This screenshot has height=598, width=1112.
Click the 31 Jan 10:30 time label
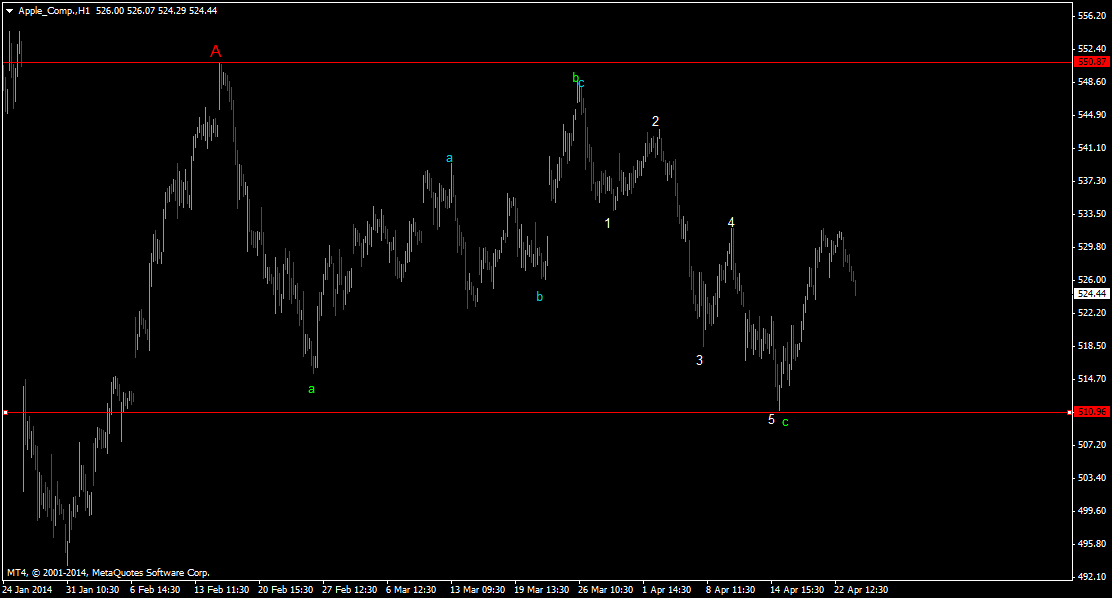(x=93, y=589)
